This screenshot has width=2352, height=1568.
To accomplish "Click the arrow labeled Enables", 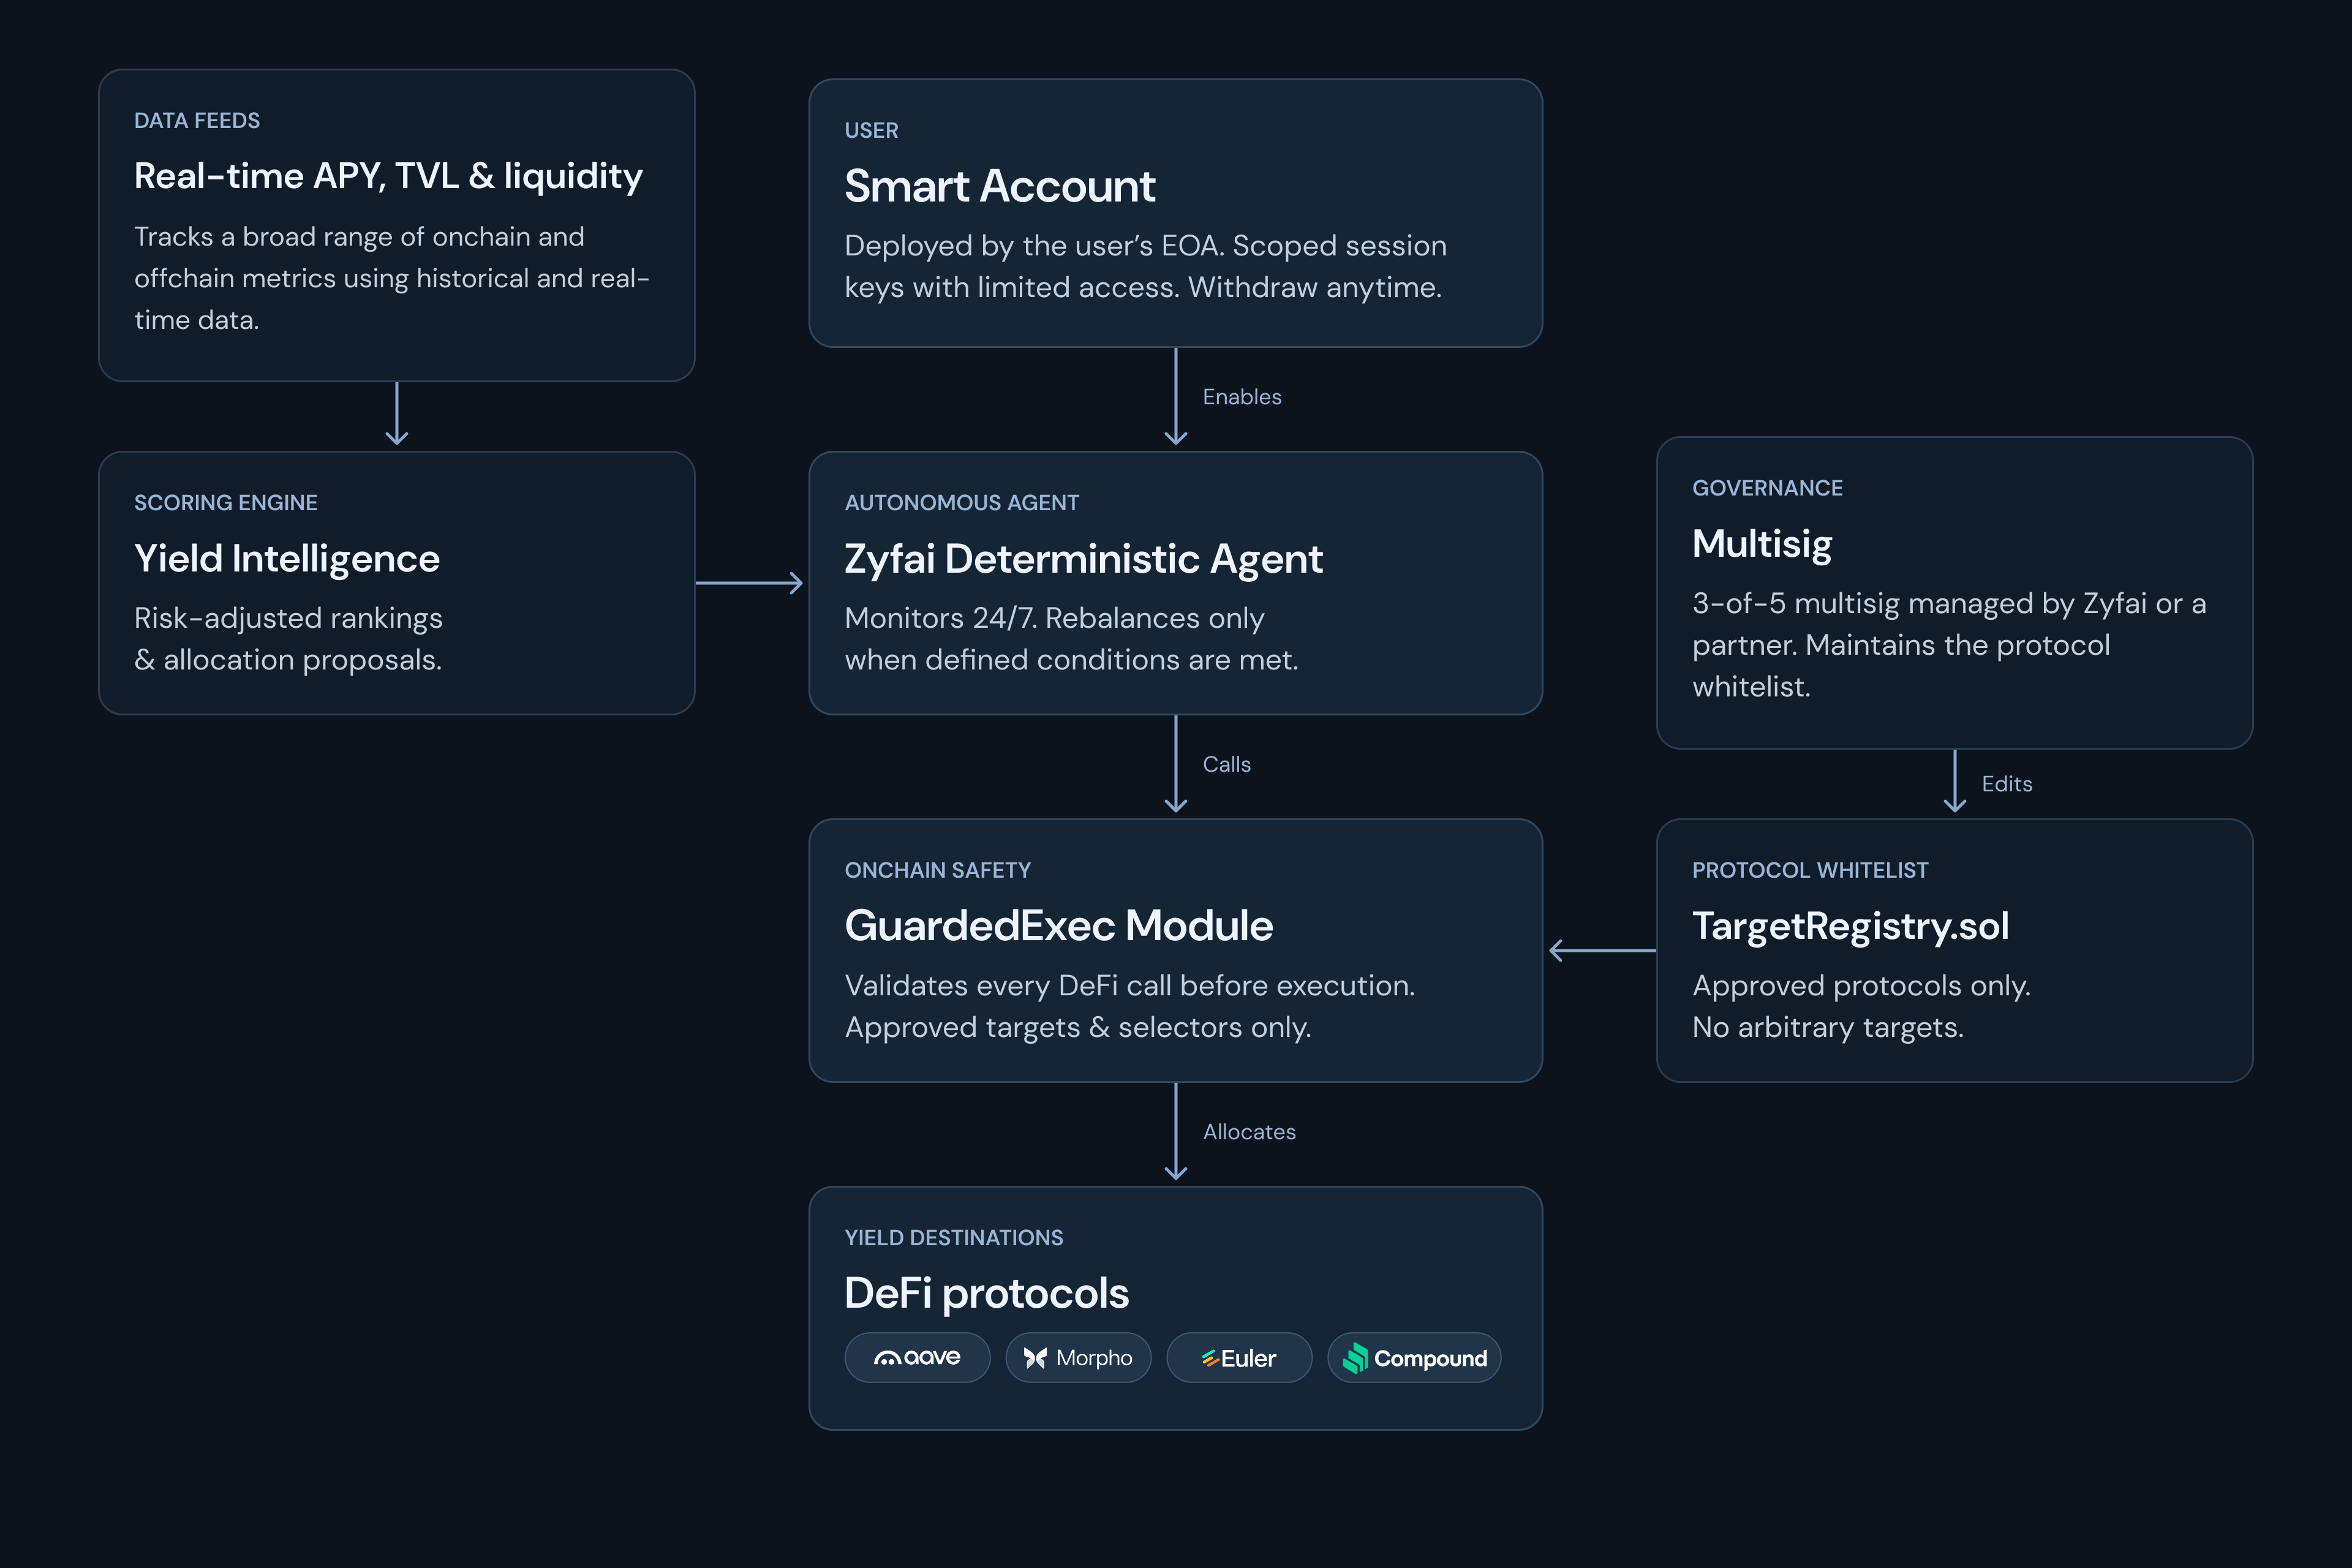I will coord(1176,397).
